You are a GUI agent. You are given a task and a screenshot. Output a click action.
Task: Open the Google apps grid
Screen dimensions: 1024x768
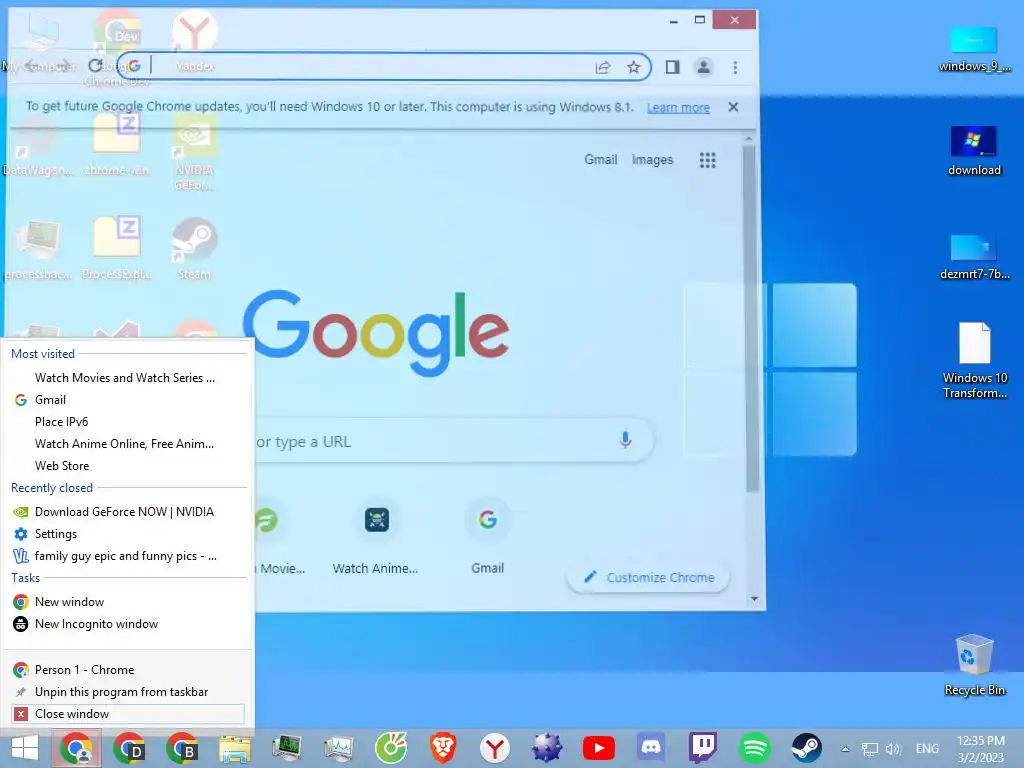click(x=707, y=160)
